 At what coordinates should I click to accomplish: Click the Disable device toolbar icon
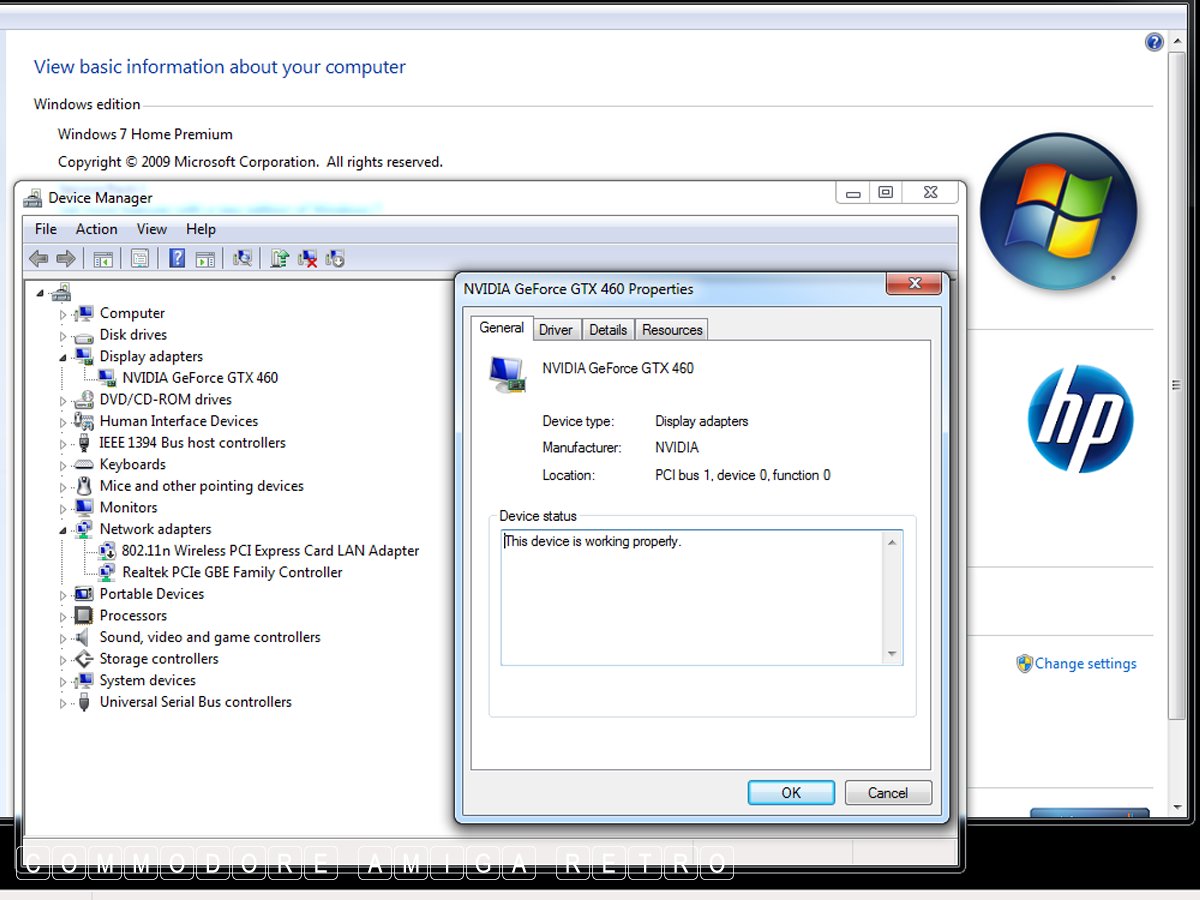pyautogui.click(x=335, y=259)
